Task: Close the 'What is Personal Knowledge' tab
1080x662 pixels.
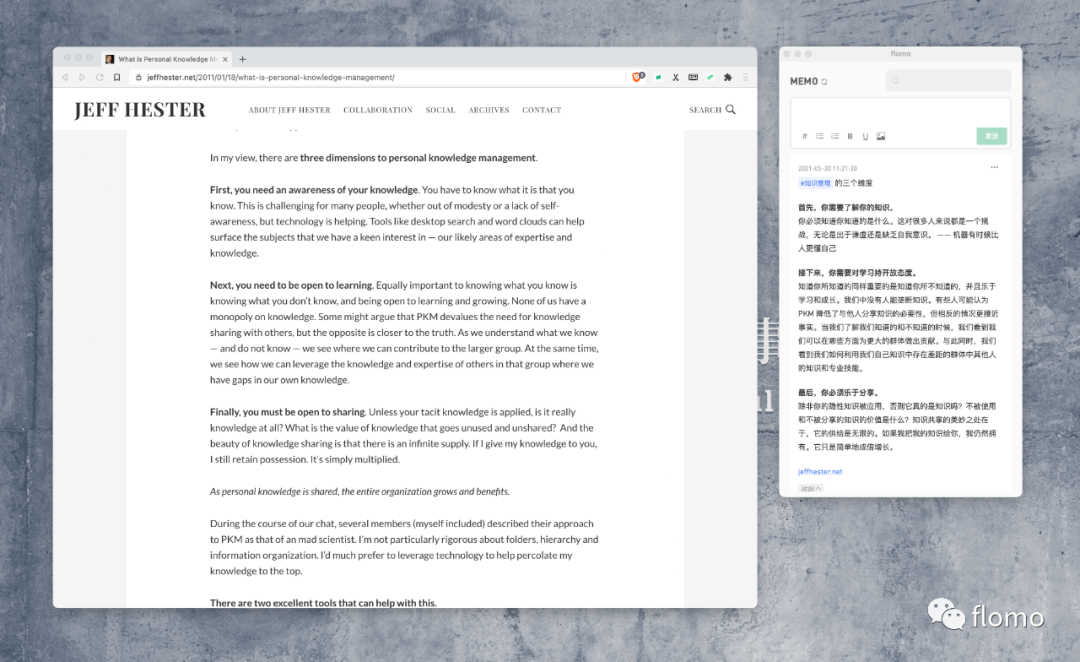Action: (x=225, y=59)
